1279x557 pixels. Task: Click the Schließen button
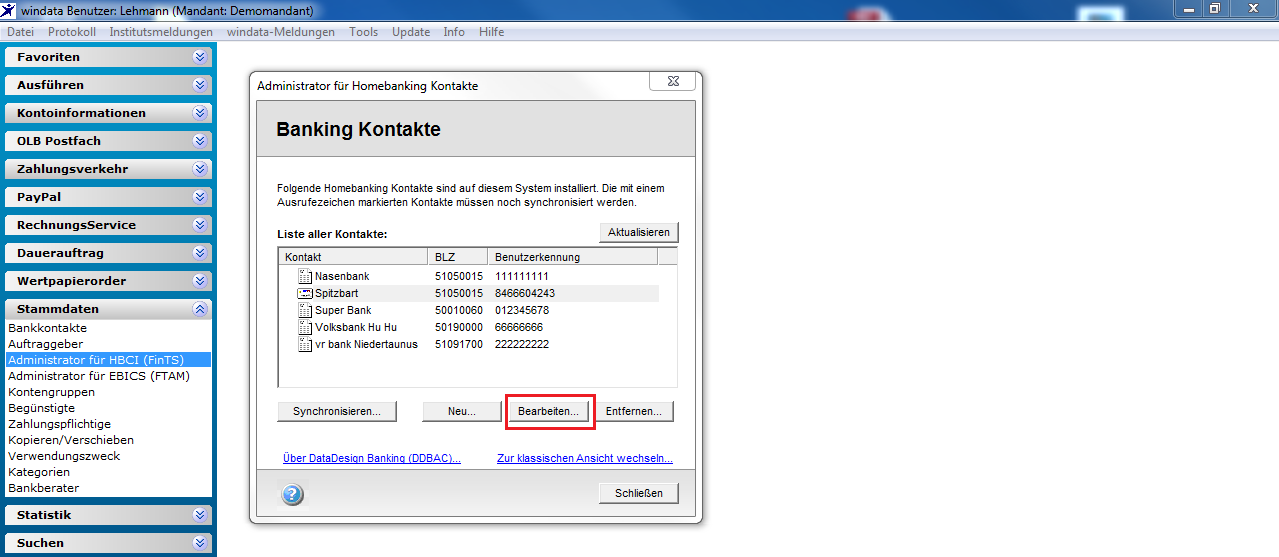pyautogui.click(x=639, y=493)
